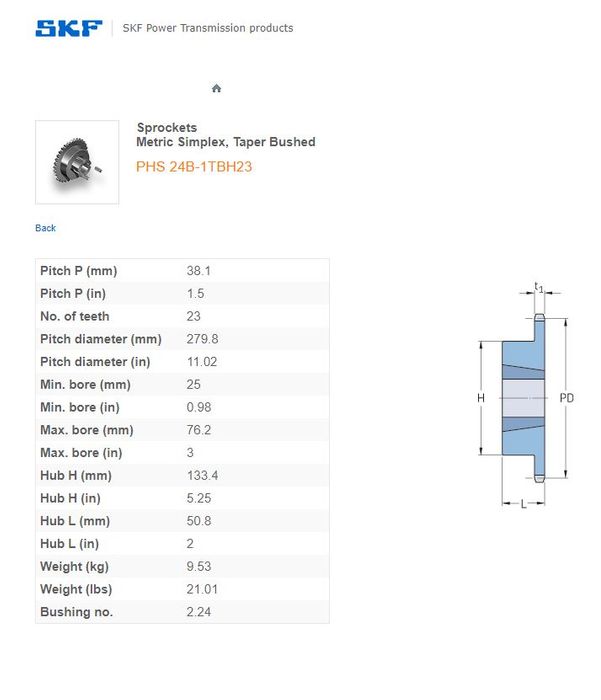Click the PD label in diagram
This screenshot has height=700, width=601.
click(x=567, y=398)
